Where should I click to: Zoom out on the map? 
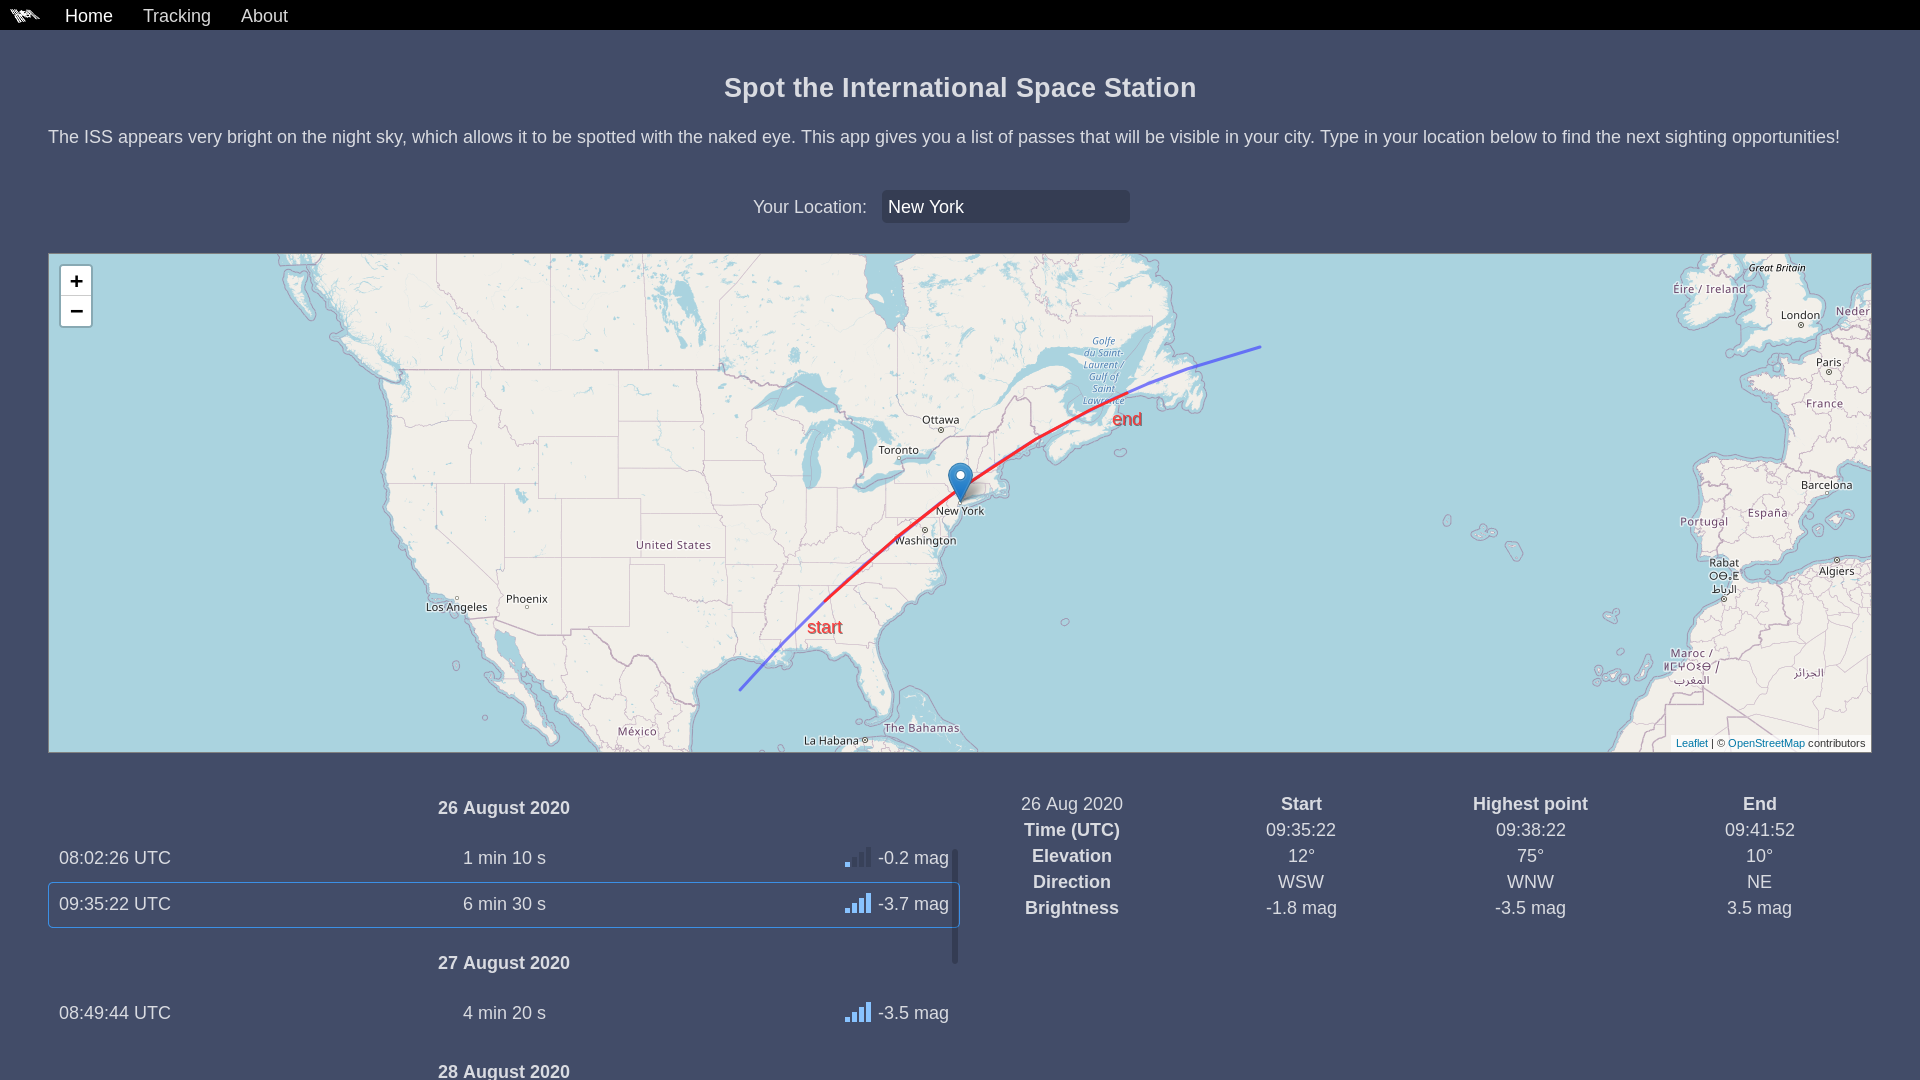[76, 311]
